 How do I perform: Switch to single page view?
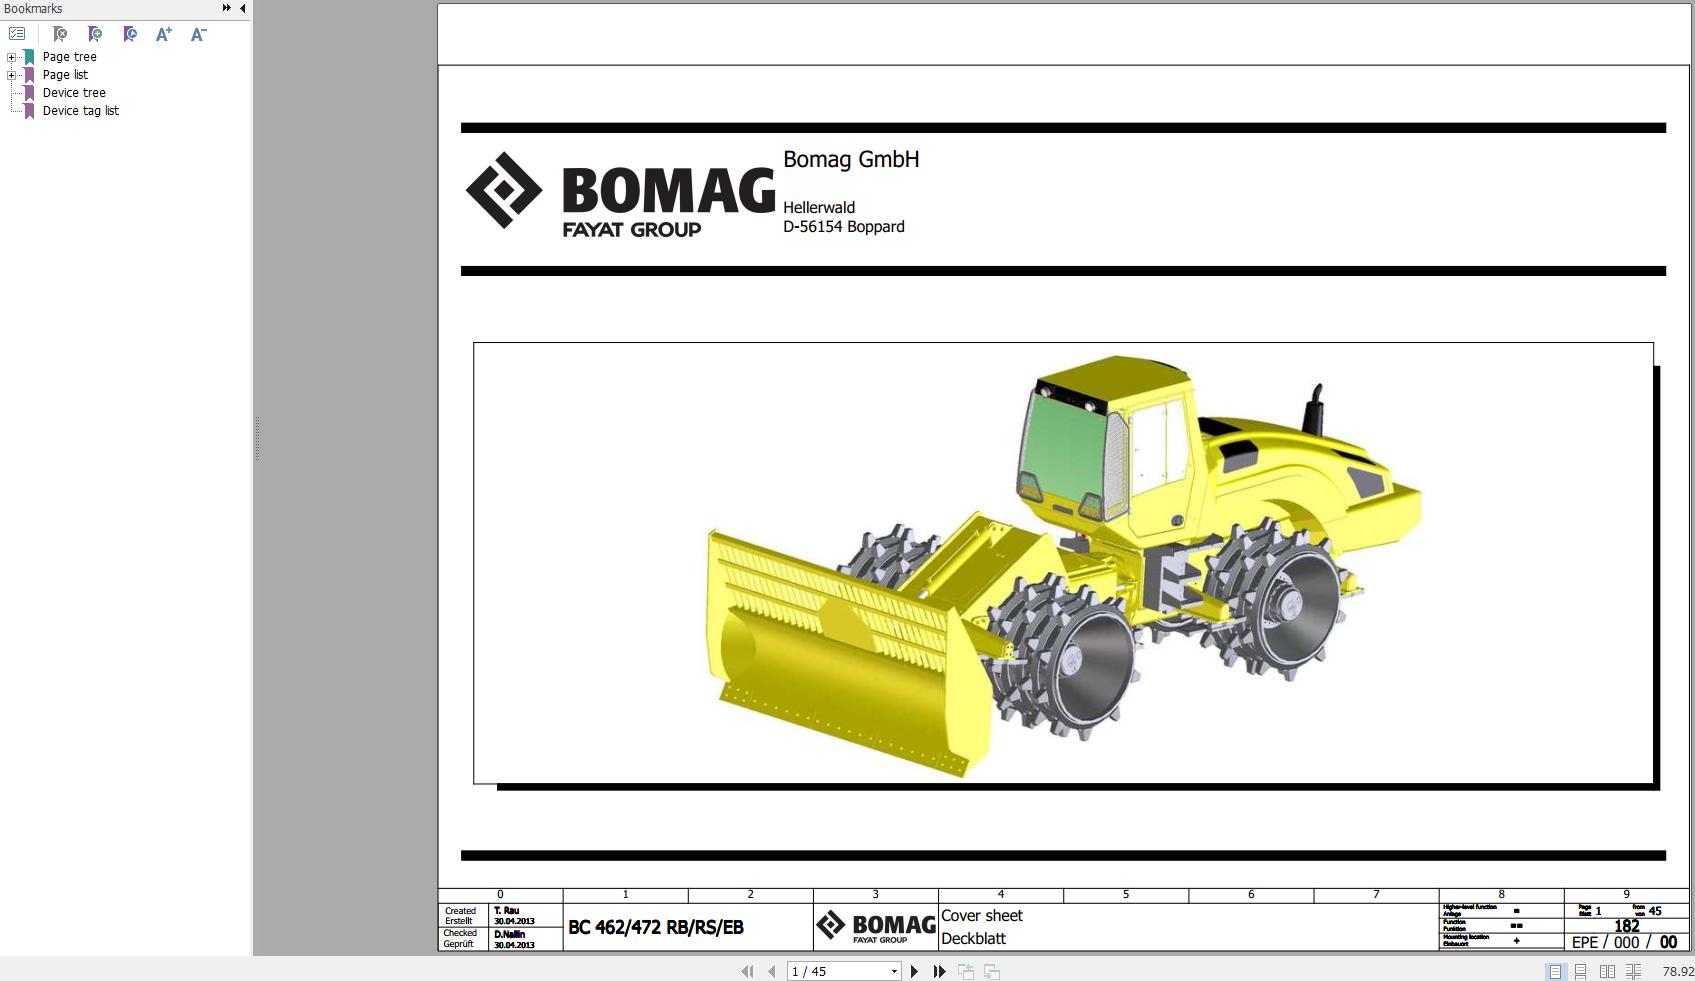click(x=1555, y=971)
